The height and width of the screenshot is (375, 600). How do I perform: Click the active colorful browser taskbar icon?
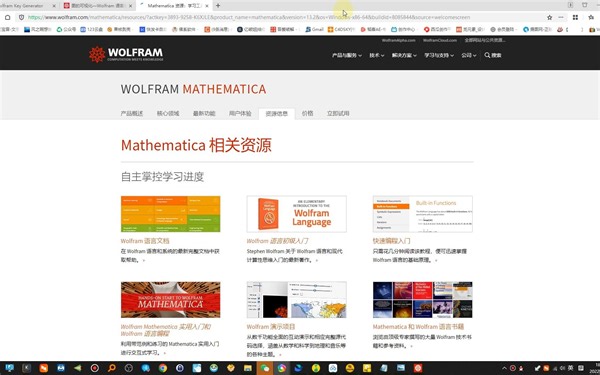tap(282, 368)
